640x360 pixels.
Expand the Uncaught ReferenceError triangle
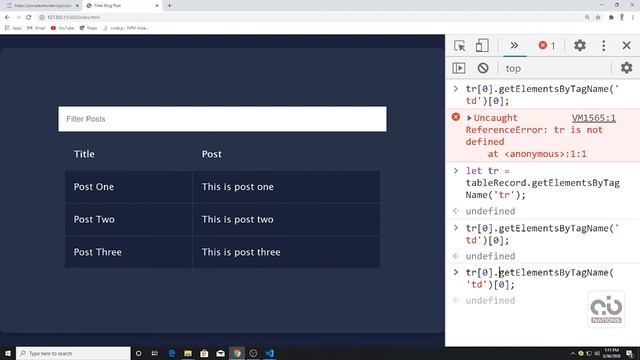point(469,118)
